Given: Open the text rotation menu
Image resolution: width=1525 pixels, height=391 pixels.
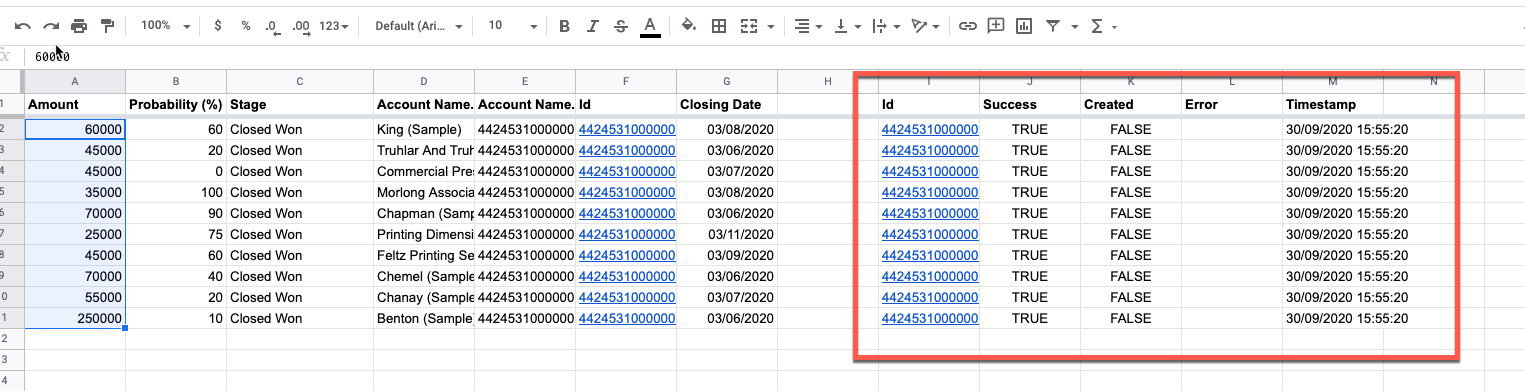Looking at the screenshot, I should pyautogui.click(x=924, y=26).
